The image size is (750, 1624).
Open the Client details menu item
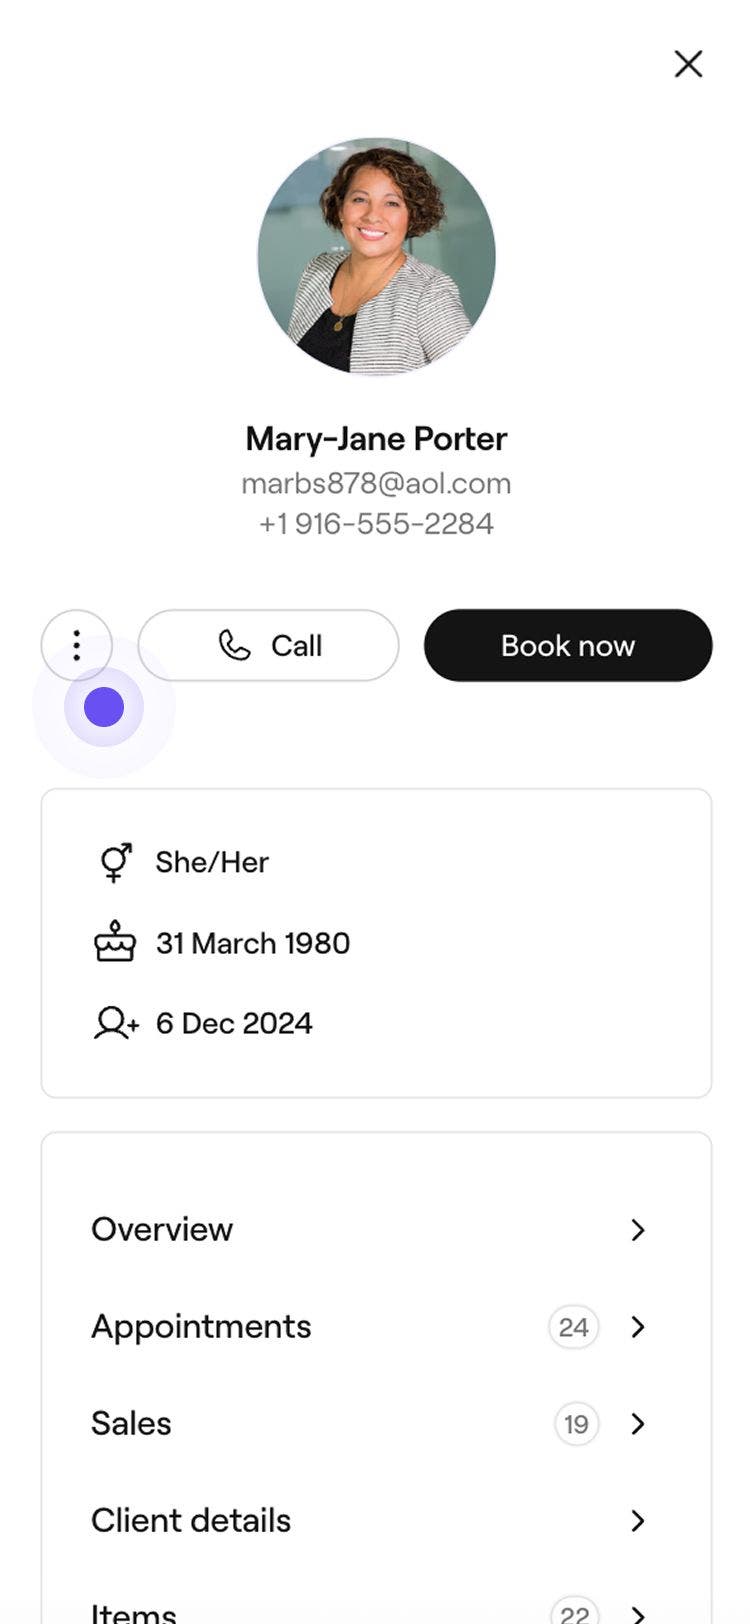[x=191, y=1521]
